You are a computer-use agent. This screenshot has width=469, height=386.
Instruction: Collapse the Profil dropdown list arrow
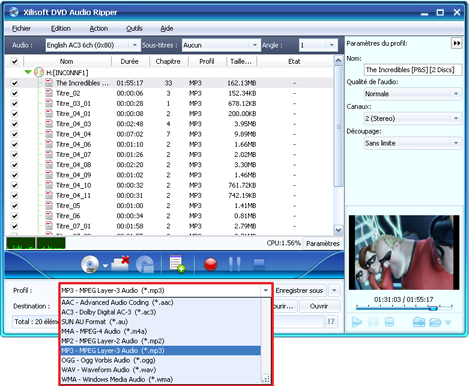[x=266, y=290]
